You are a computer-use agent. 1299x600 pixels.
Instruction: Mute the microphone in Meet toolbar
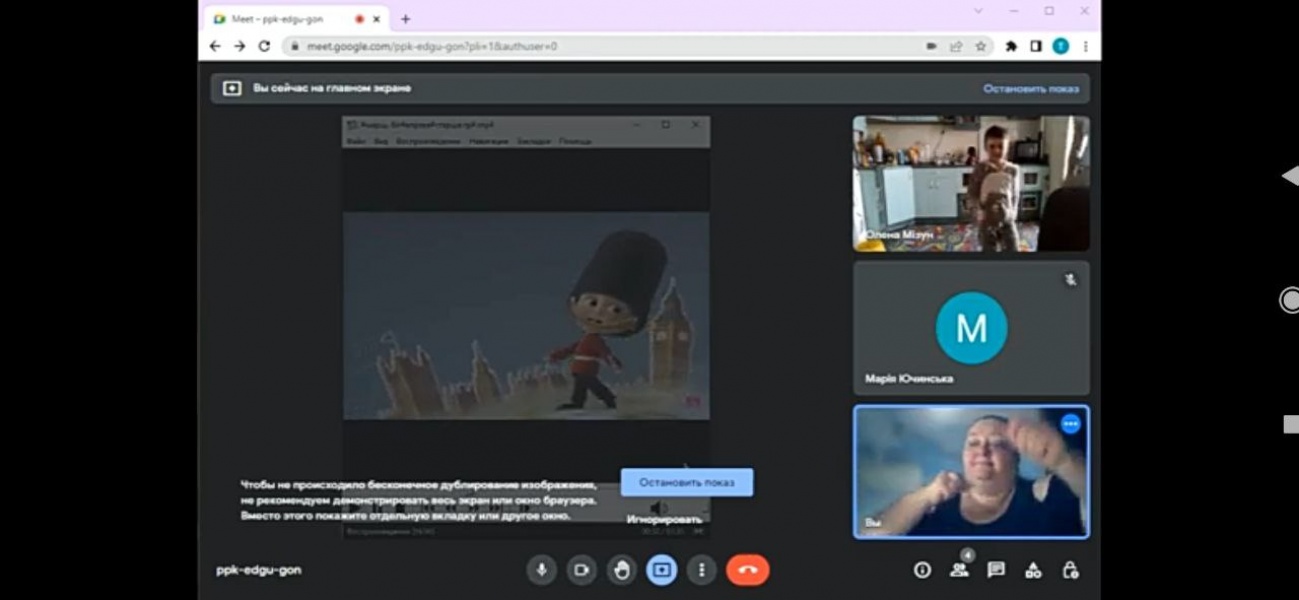pos(541,570)
